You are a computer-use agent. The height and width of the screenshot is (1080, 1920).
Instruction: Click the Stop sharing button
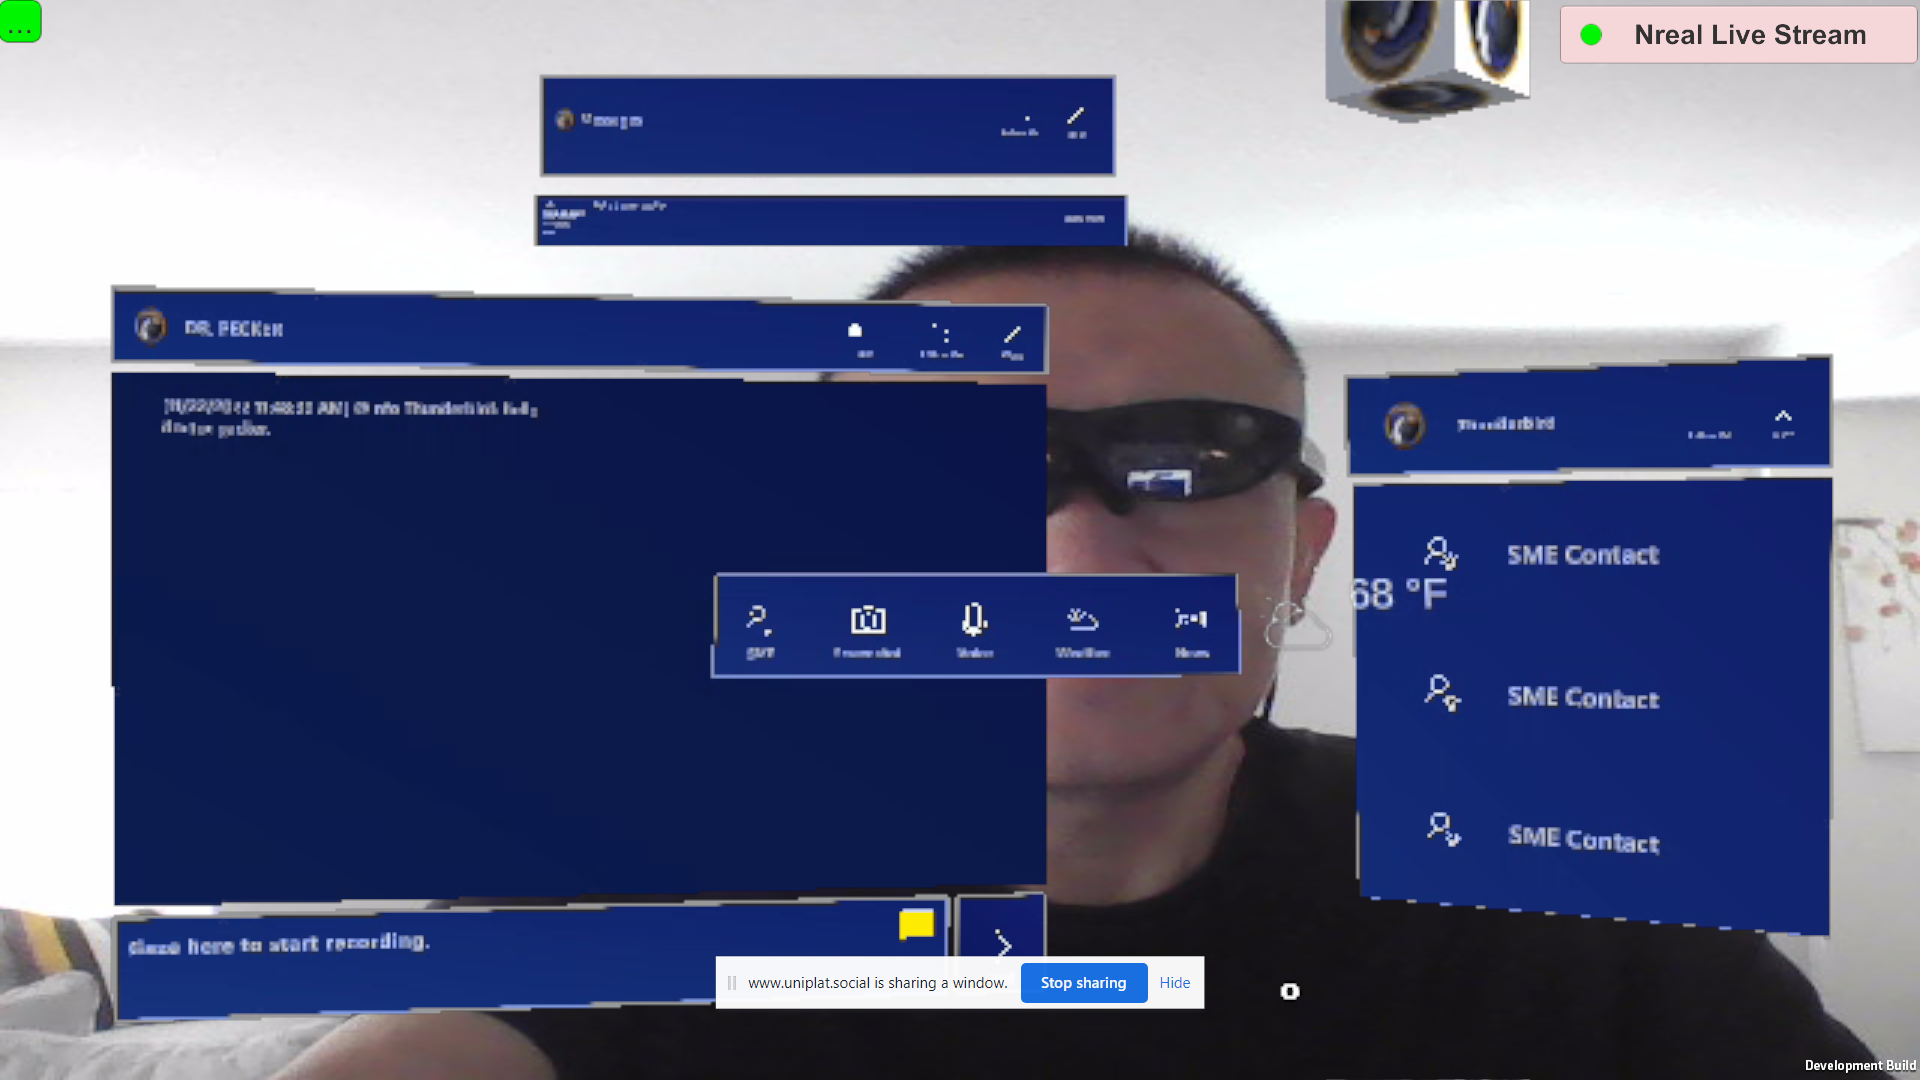pos(1083,983)
